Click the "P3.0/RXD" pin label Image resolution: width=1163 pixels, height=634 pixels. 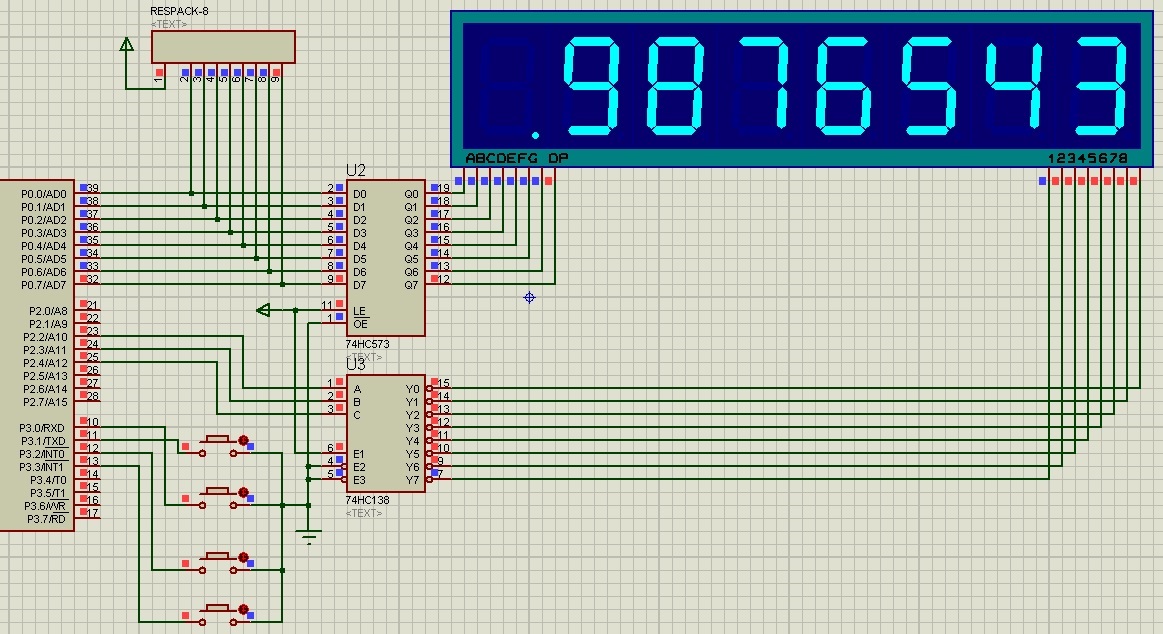click(42, 428)
